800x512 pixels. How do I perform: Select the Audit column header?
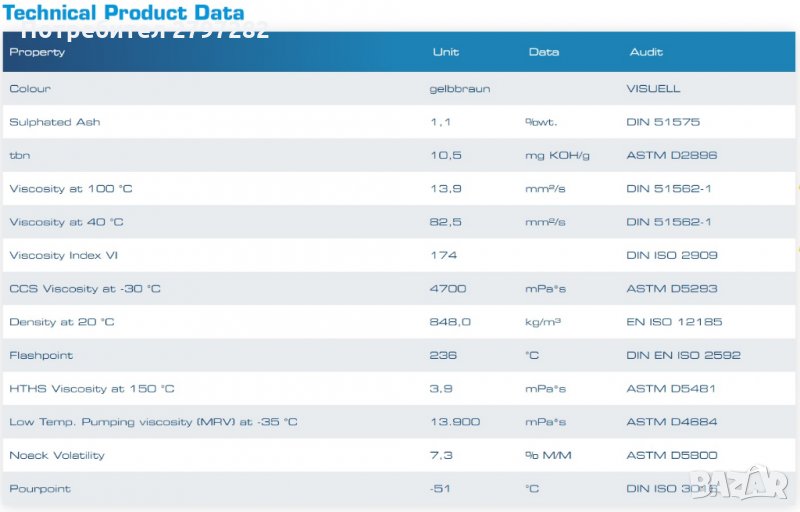(646, 52)
